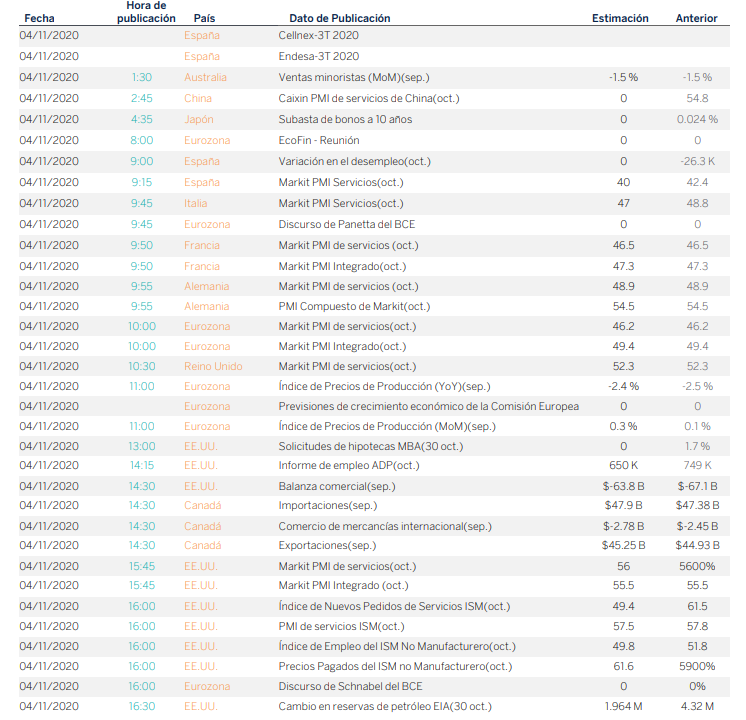This screenshot has width=746, height=720.
Task: Click Discurso de Schnabel del BCE
Action: (x=350, y=686)
